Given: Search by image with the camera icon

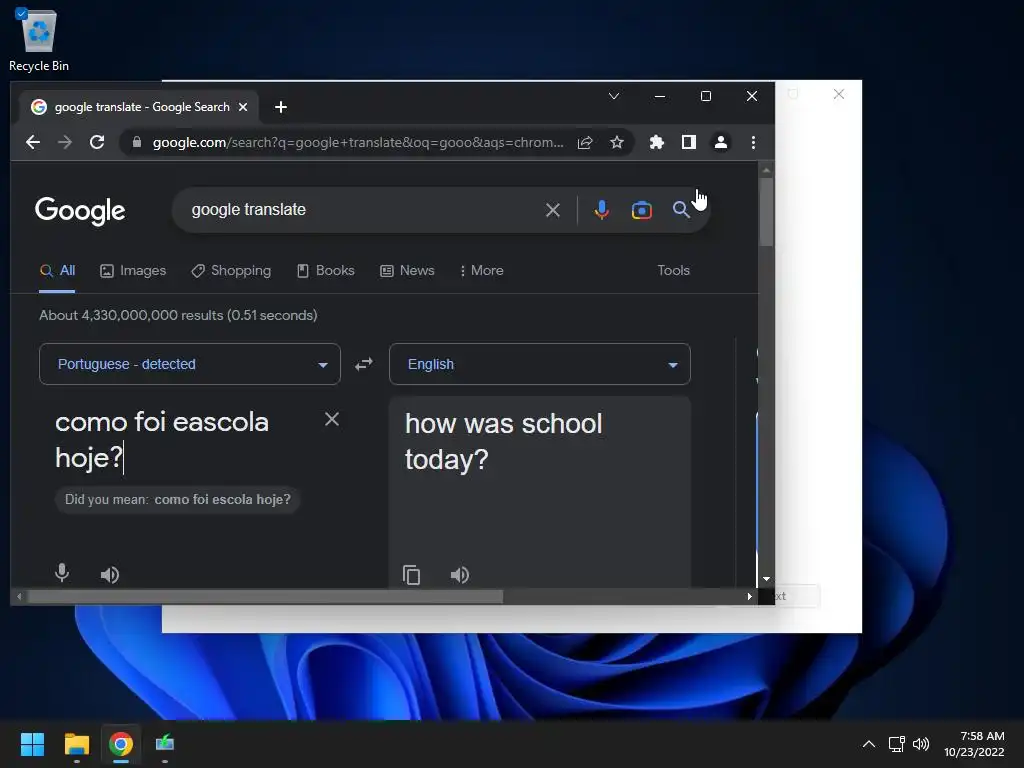Looking at the screenshot, I should tap(641, 210).
